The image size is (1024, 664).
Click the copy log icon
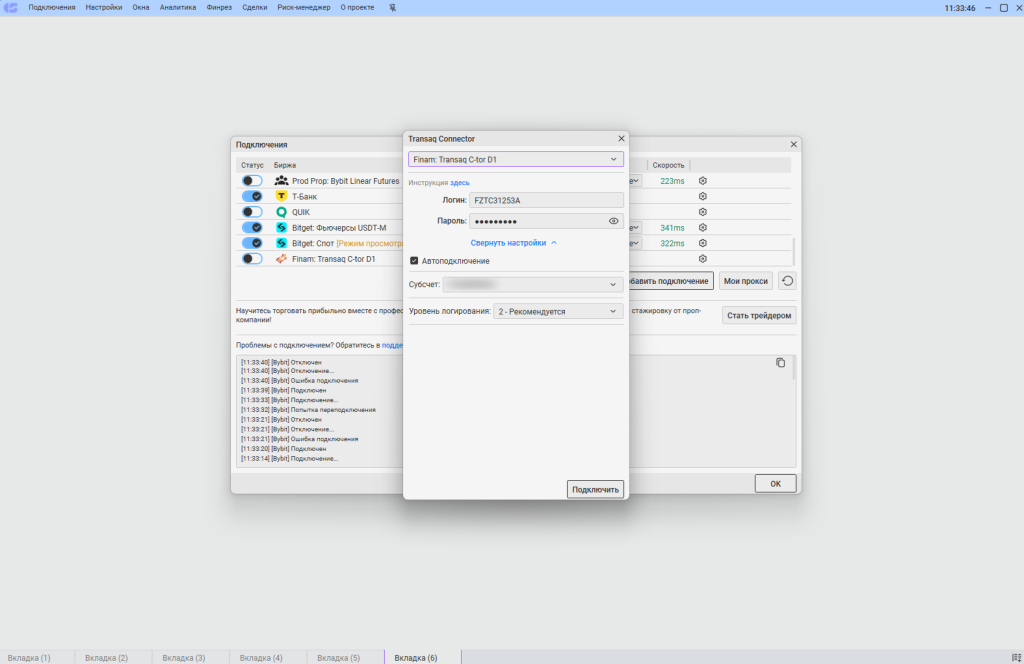[781, 363]
